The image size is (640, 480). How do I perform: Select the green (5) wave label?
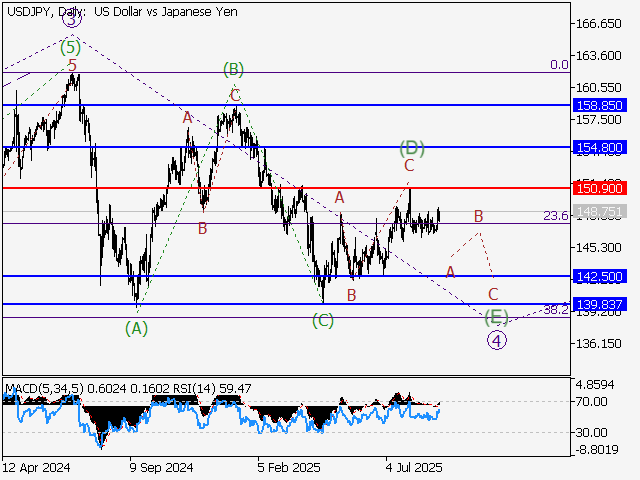[x=70, y=46]
